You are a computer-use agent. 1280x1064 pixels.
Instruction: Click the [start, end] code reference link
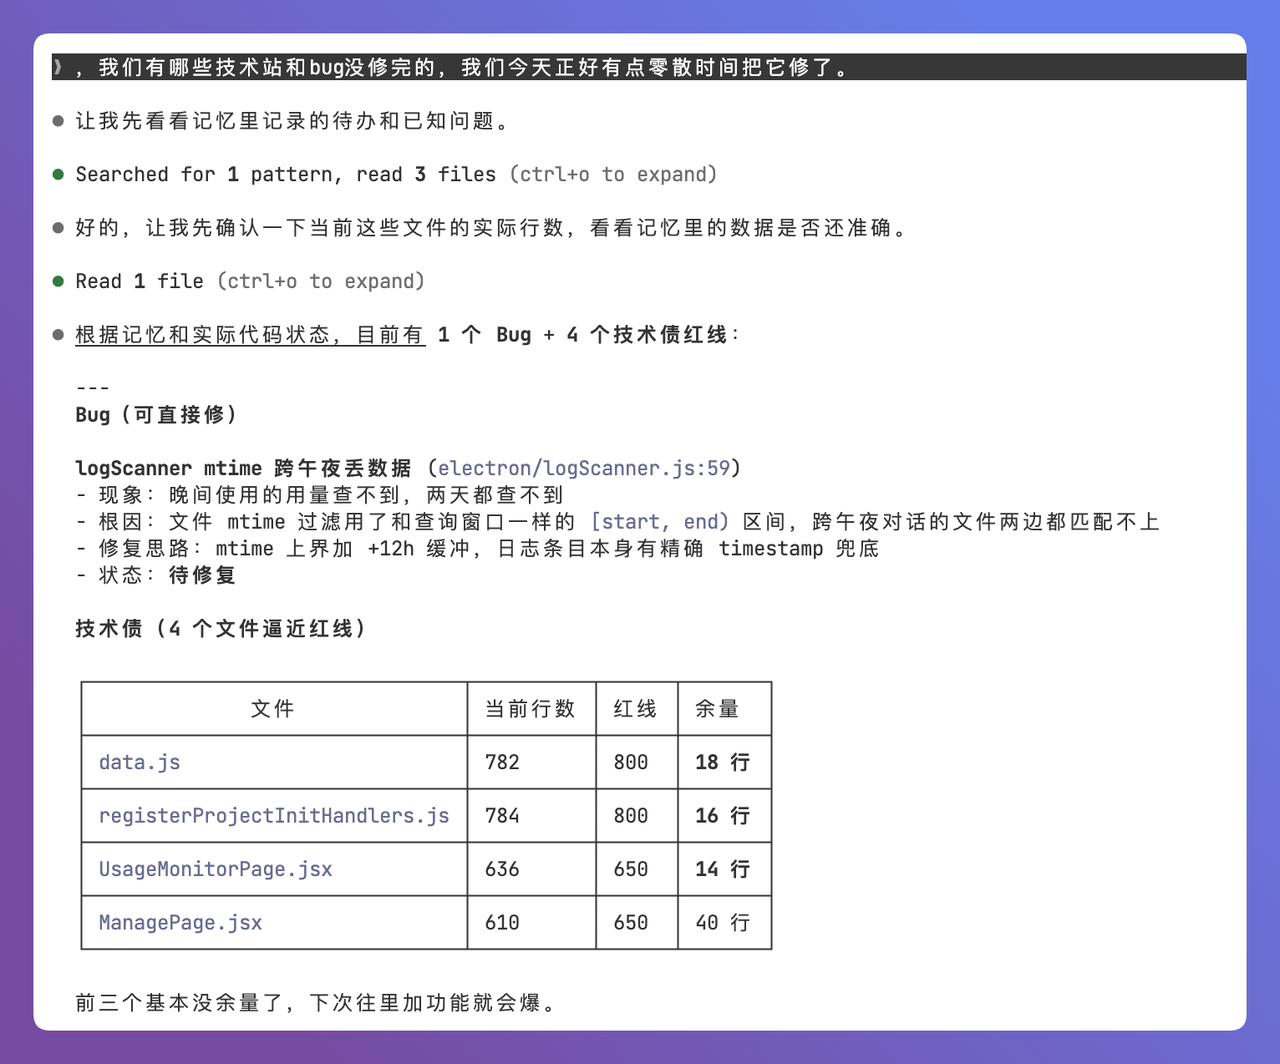click(x=659, y=521)
